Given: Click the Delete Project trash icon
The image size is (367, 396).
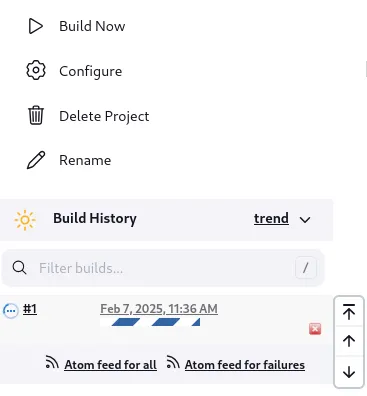Looking at the screenshot, I should click(36, 115).
